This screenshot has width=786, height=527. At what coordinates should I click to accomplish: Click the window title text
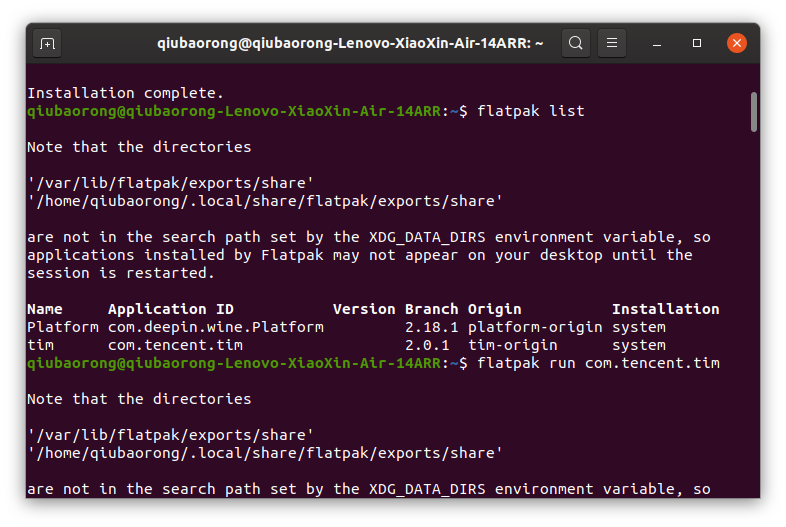(x=350, y=43)
